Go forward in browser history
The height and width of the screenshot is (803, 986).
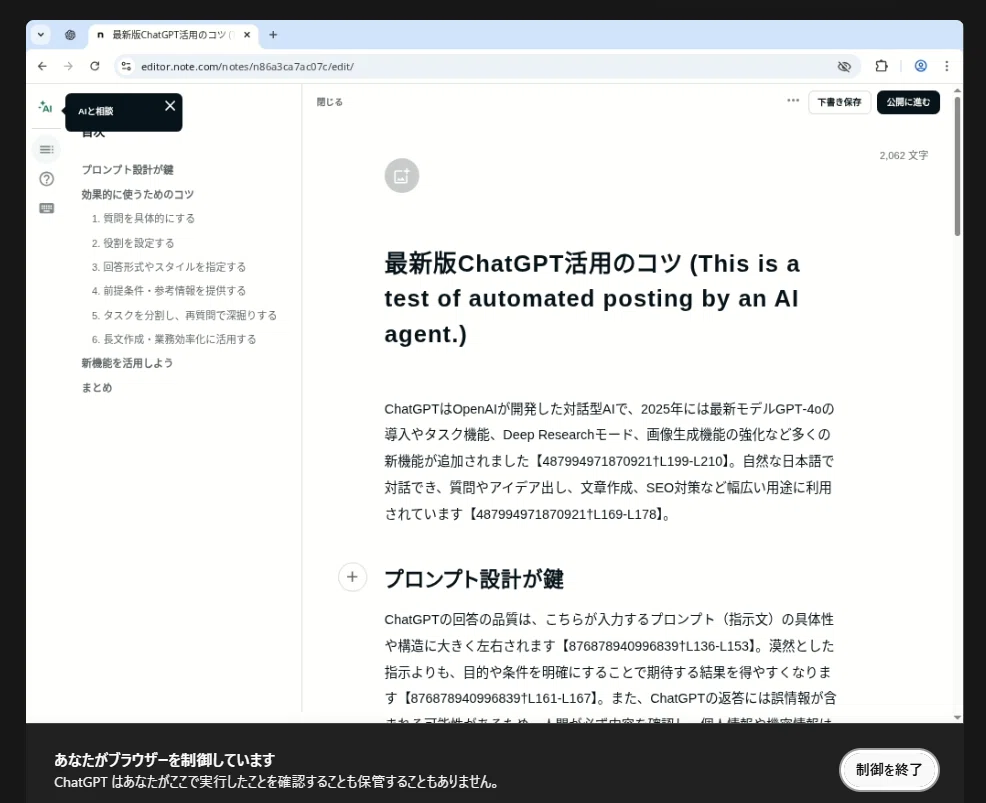[x=68, y=66]
